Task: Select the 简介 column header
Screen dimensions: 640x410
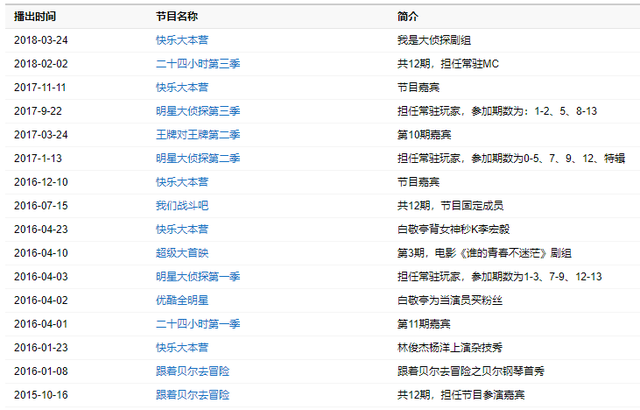Action: 408,16
